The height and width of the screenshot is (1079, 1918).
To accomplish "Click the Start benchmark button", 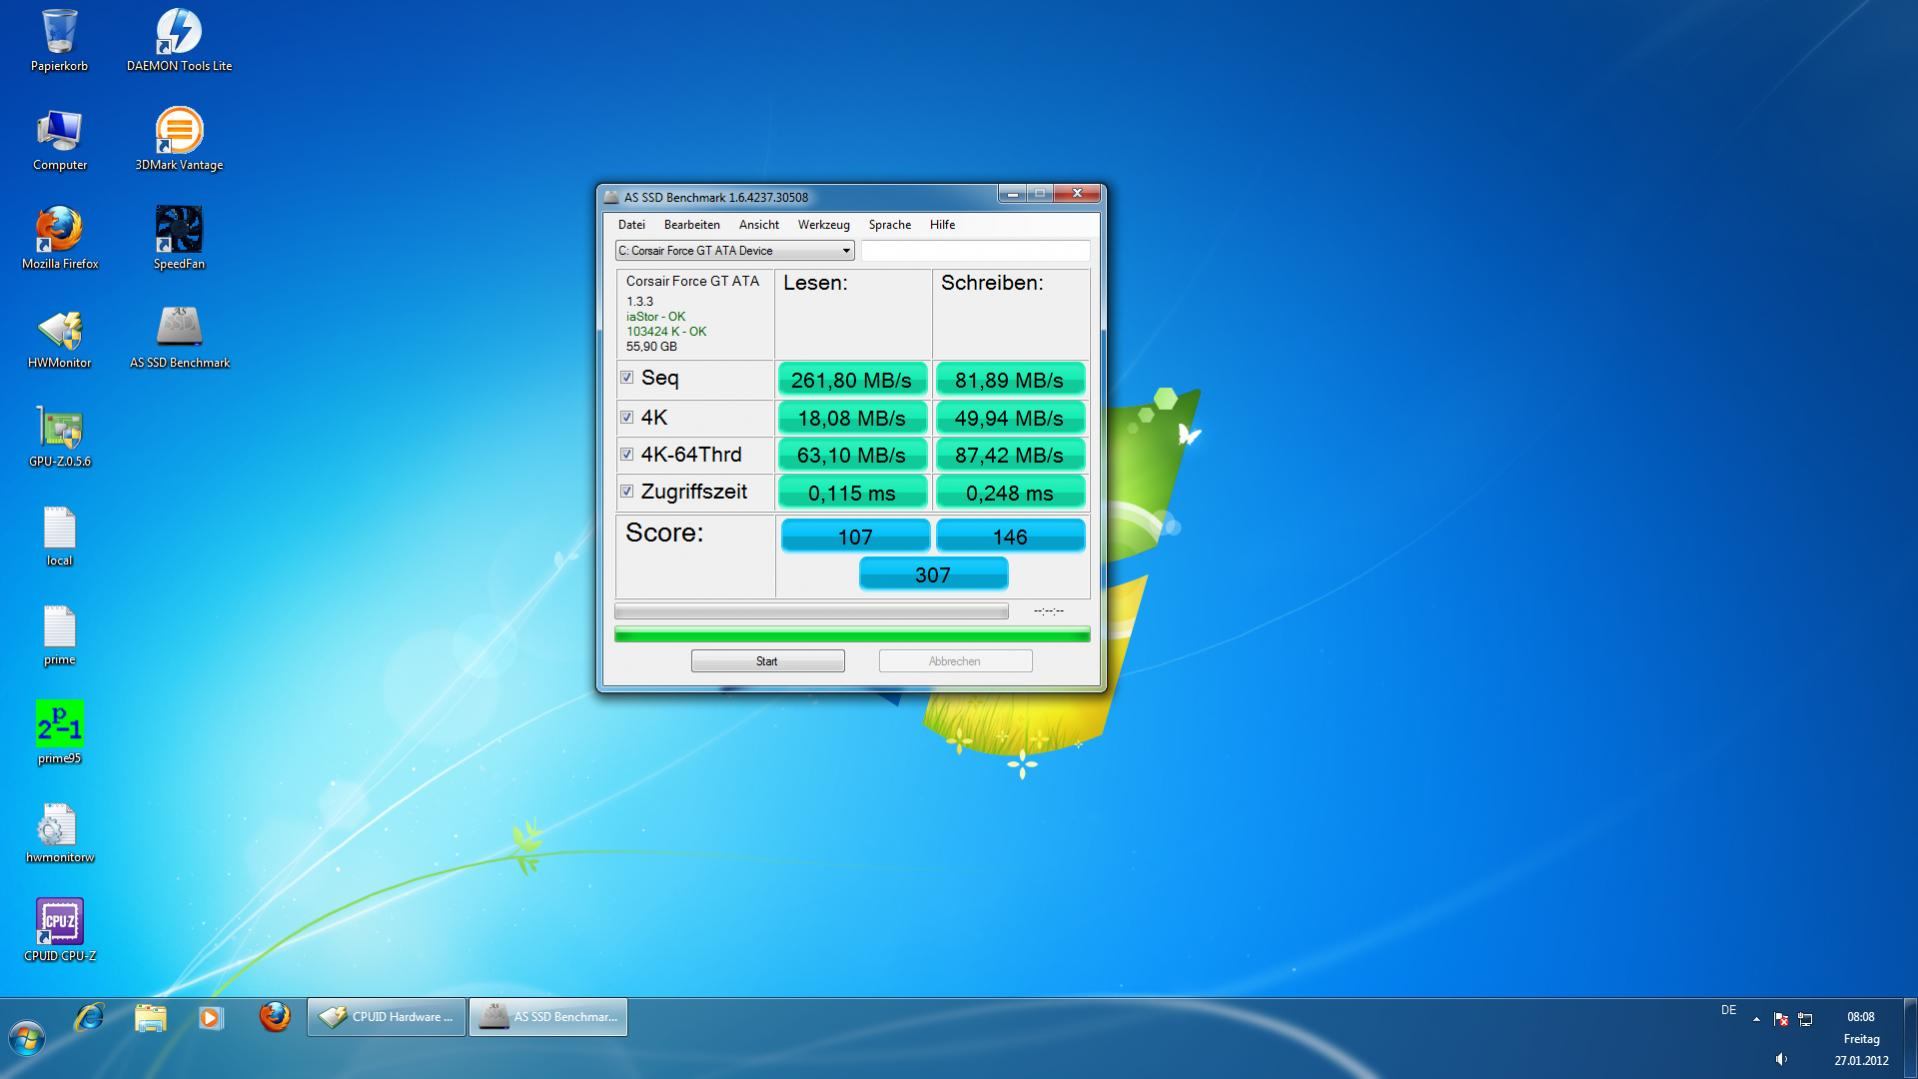I will pos(767,661).
